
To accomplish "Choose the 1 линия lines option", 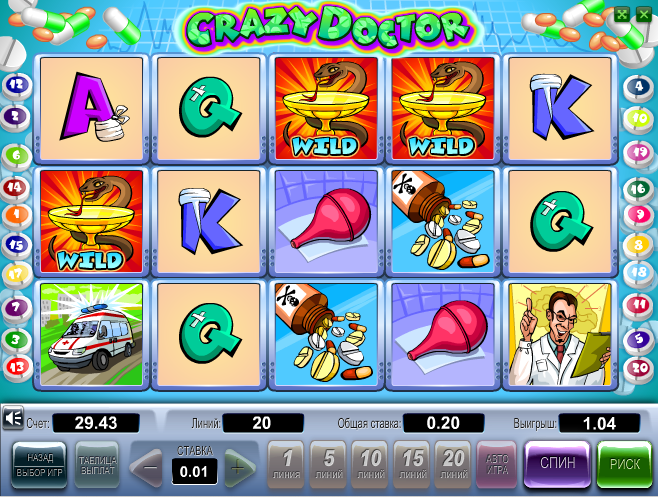I will tap(286, 465).
